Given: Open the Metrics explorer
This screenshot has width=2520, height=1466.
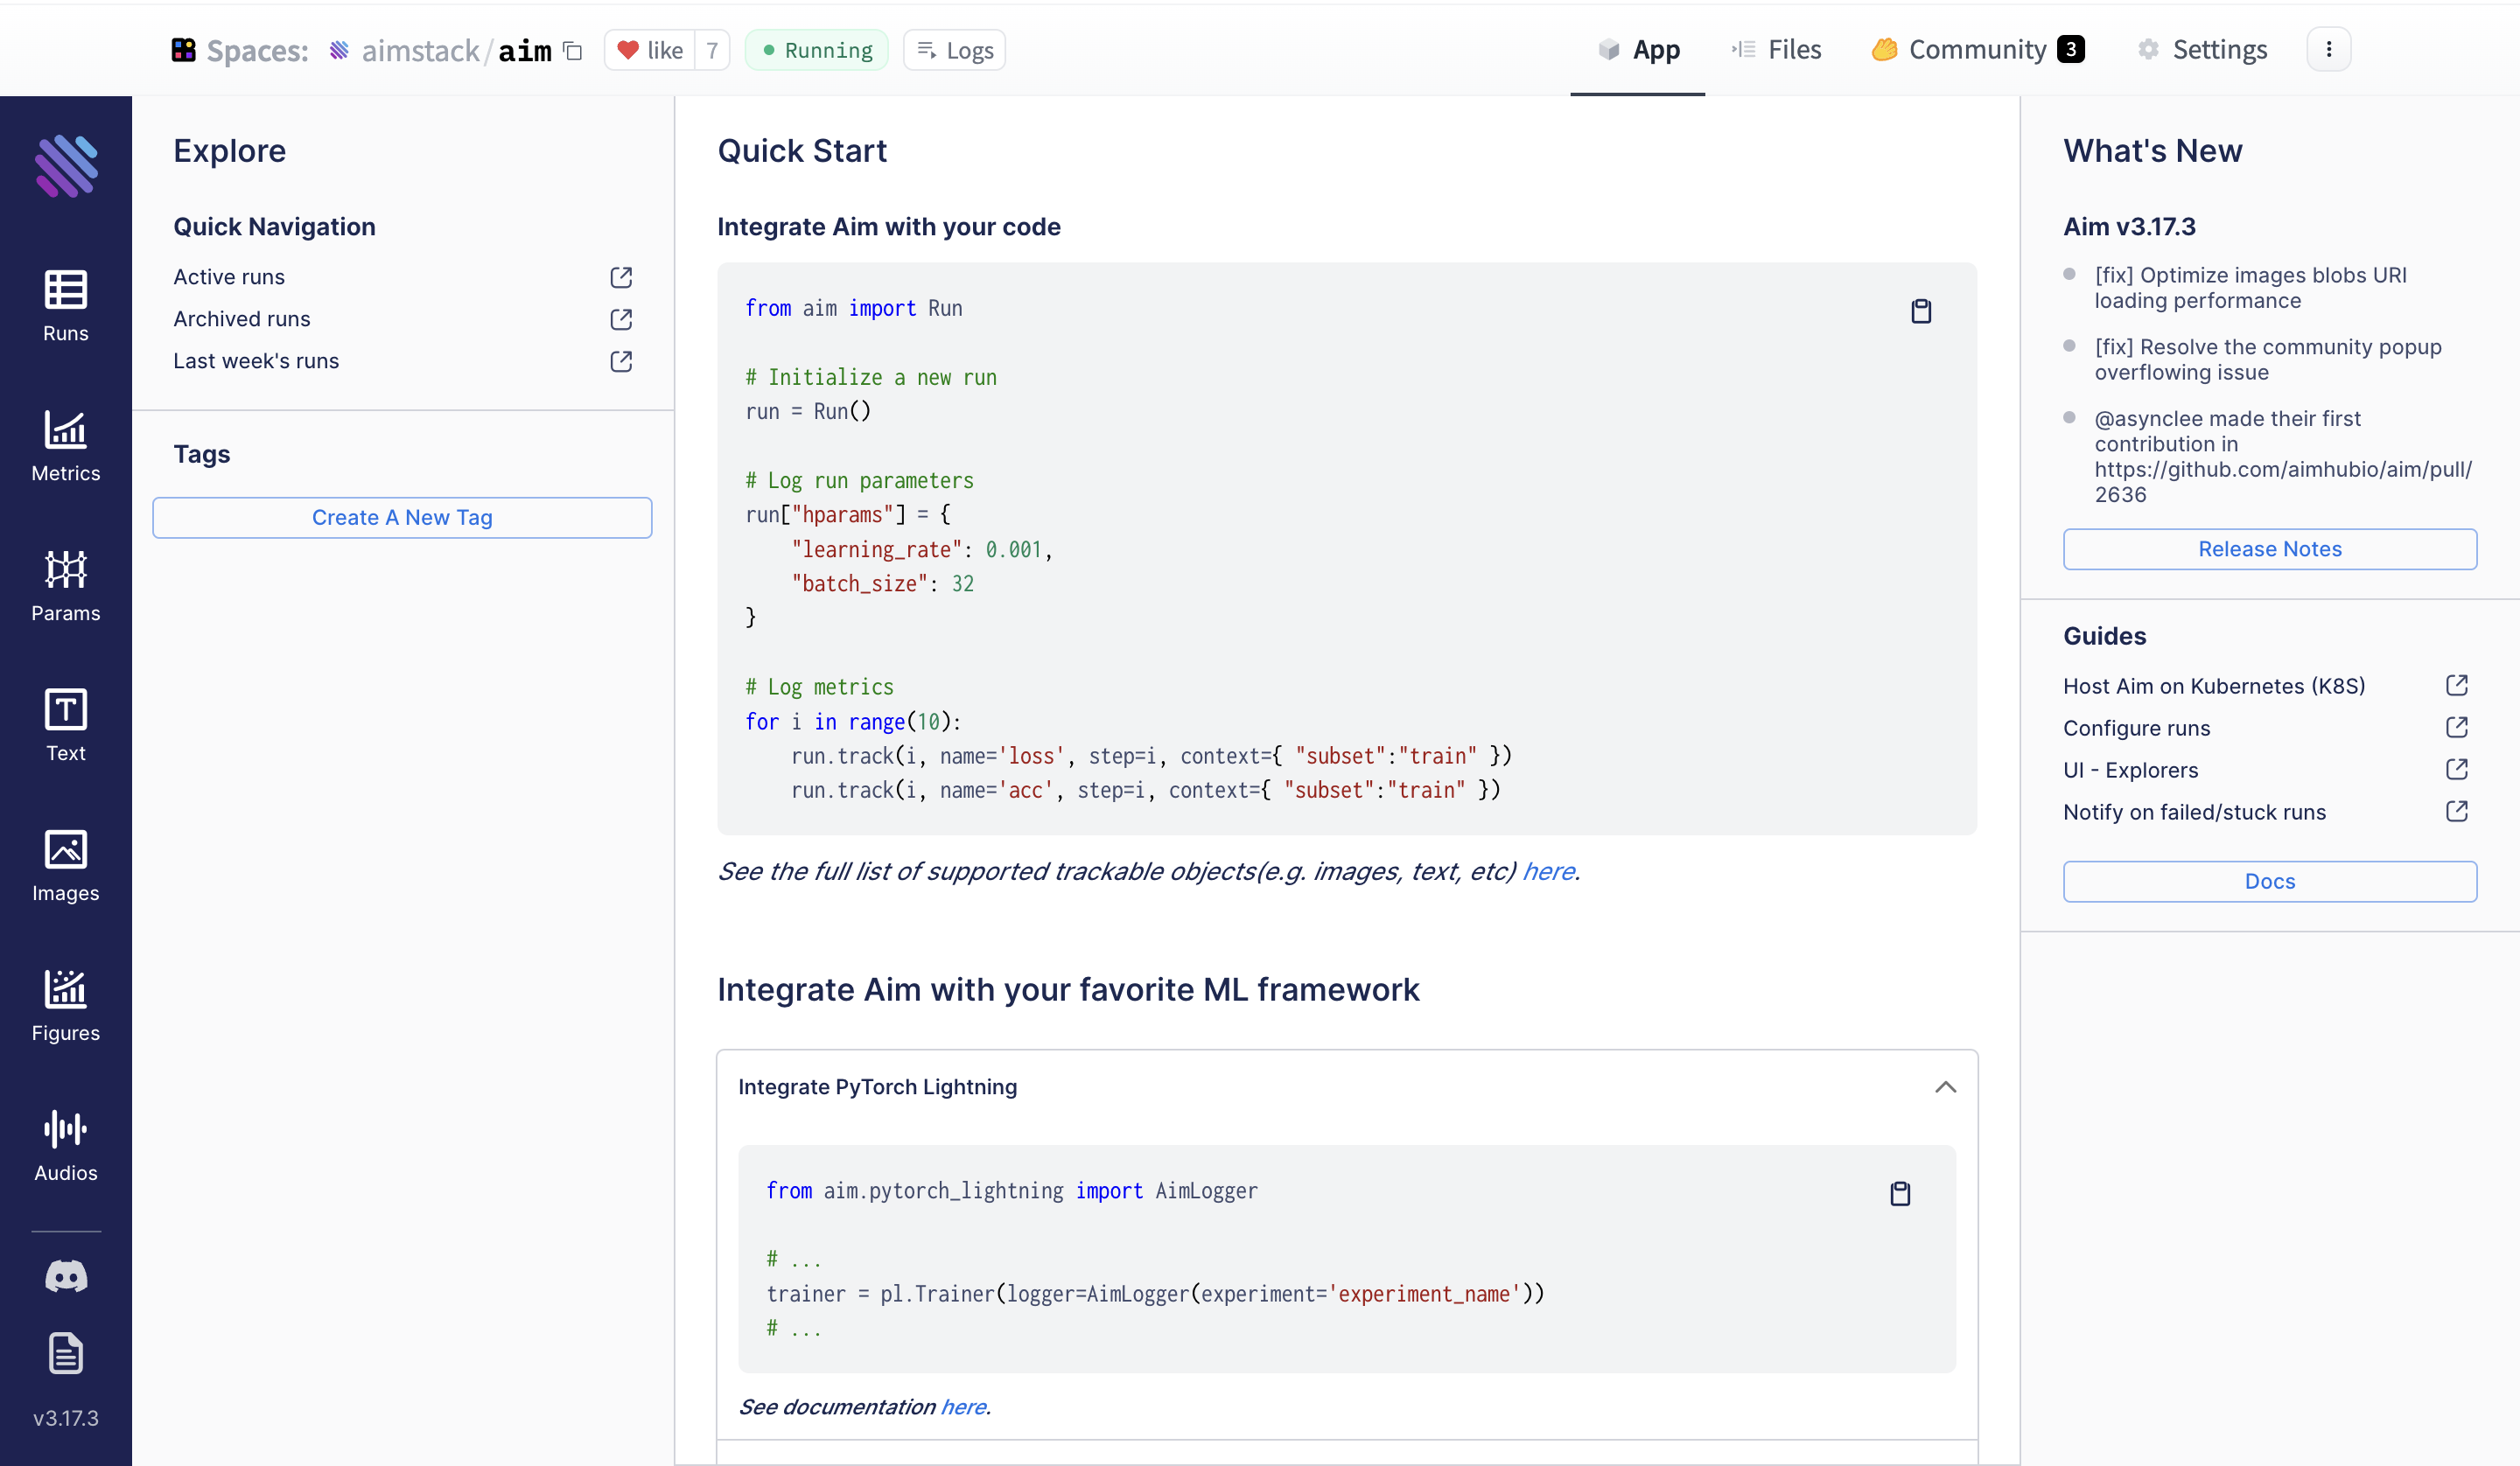Looking at the screenshot, I should pyautogui.click(x=66, y=446).
